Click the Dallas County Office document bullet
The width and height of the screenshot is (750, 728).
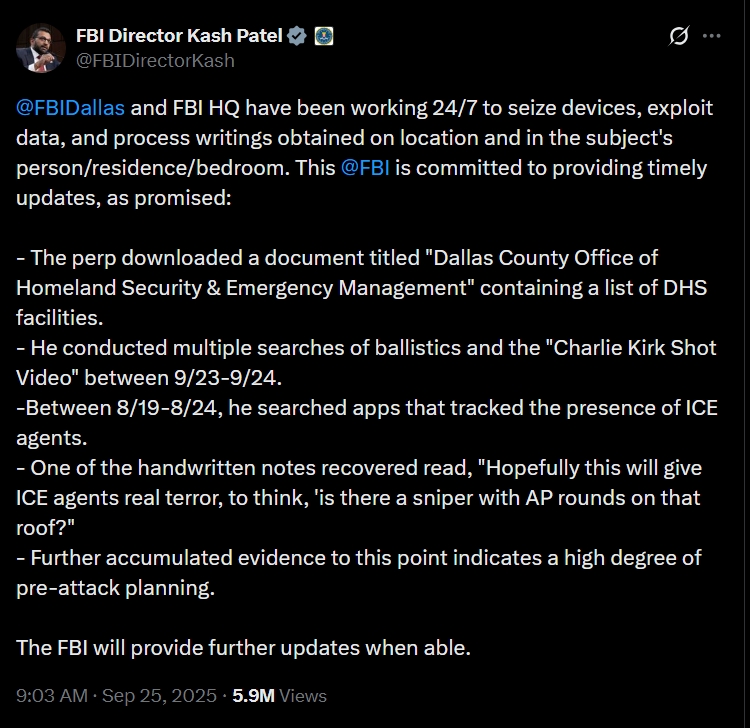(x=362, y=287)
